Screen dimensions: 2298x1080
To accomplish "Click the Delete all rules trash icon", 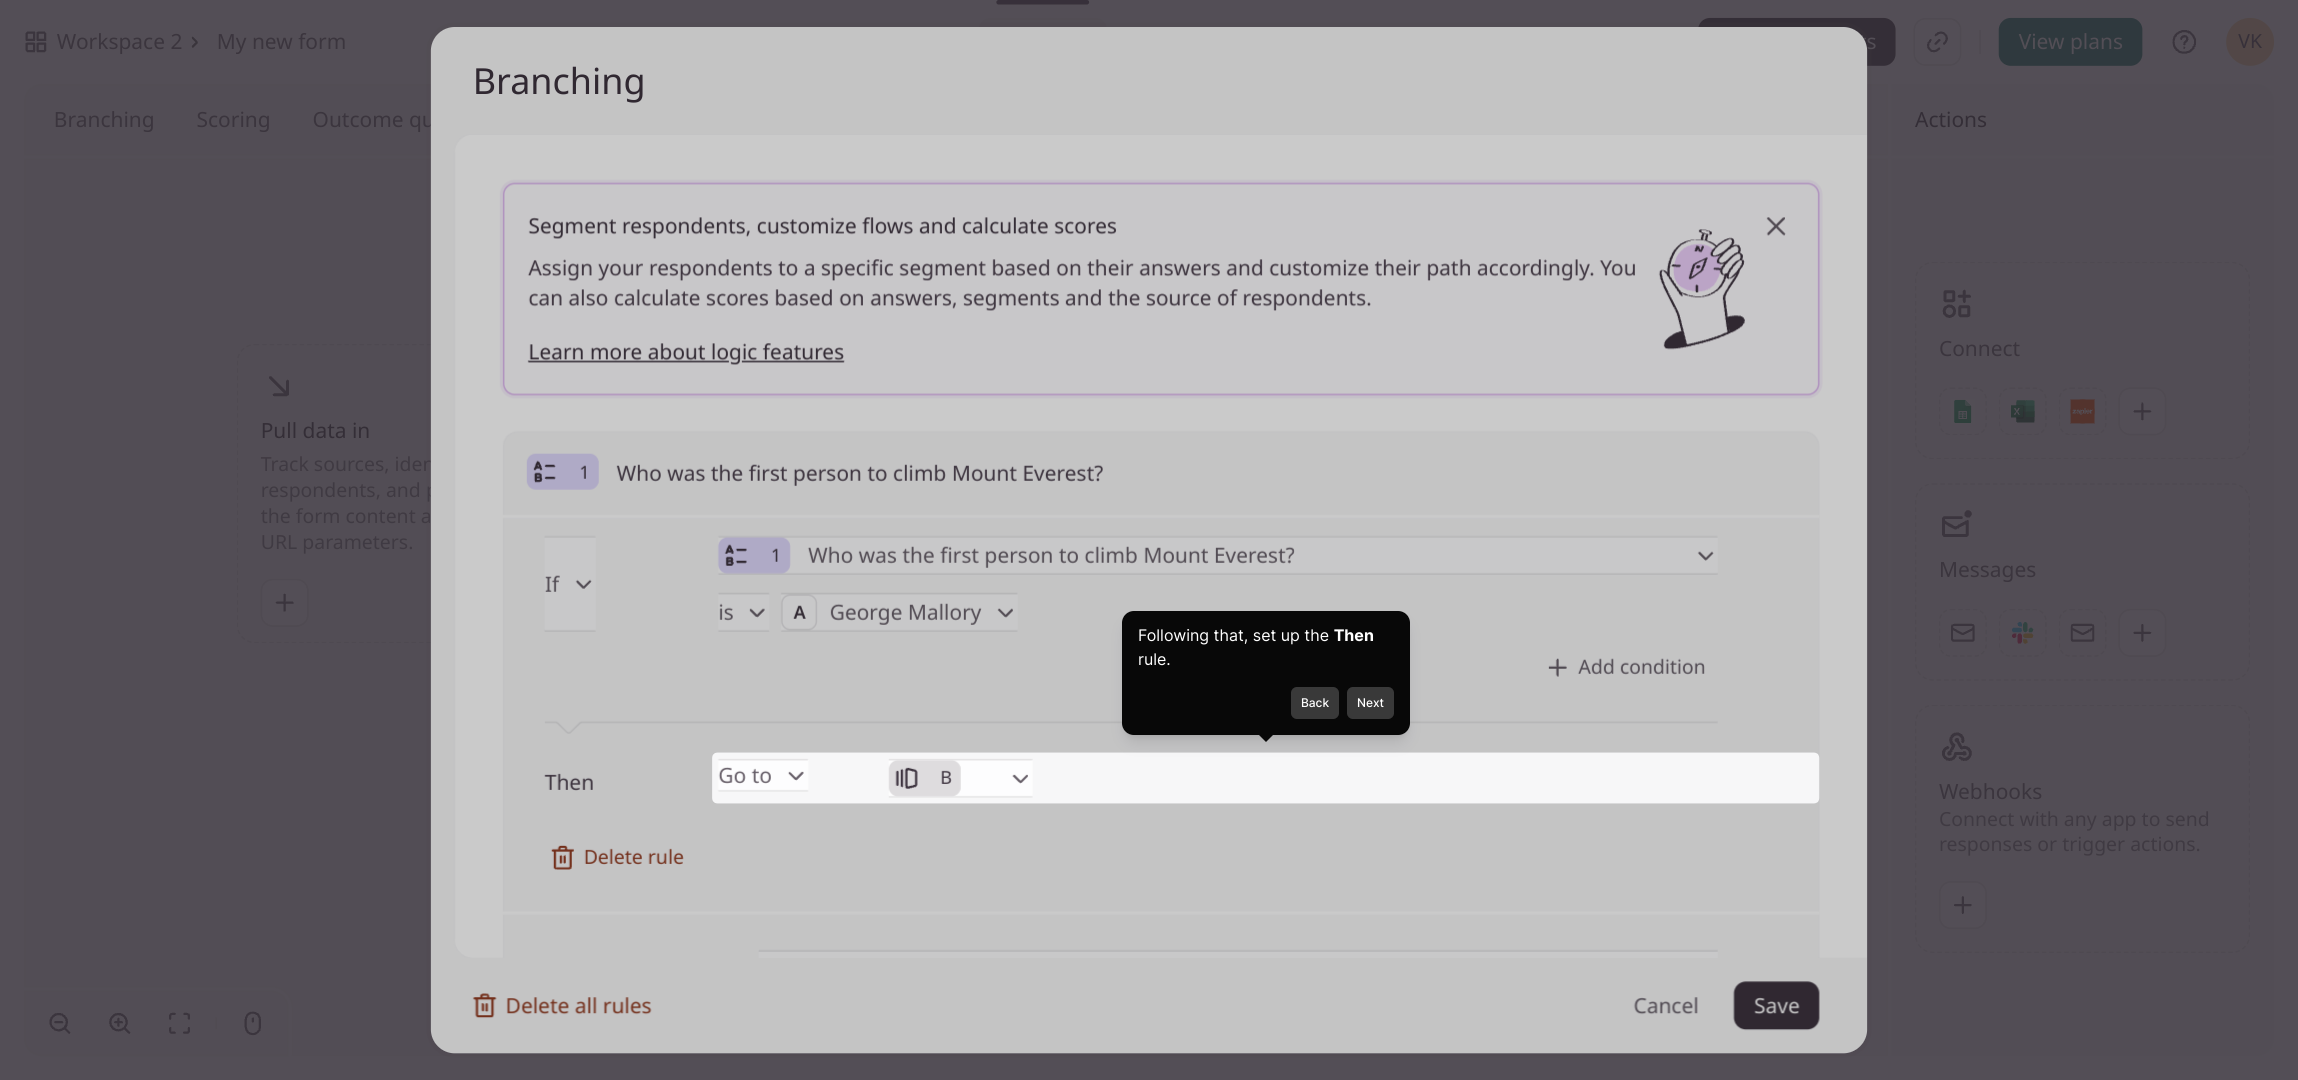I will click(484, 1006).
